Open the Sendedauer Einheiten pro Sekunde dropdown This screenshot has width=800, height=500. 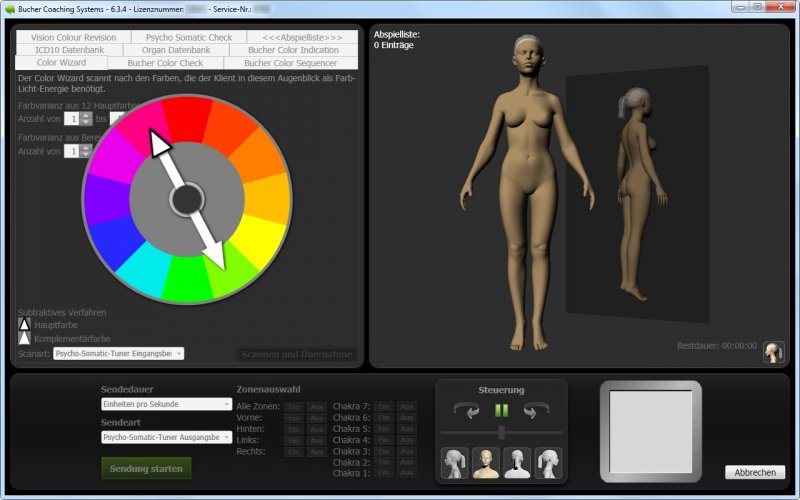pyautogui.click(x=166, y=404)
